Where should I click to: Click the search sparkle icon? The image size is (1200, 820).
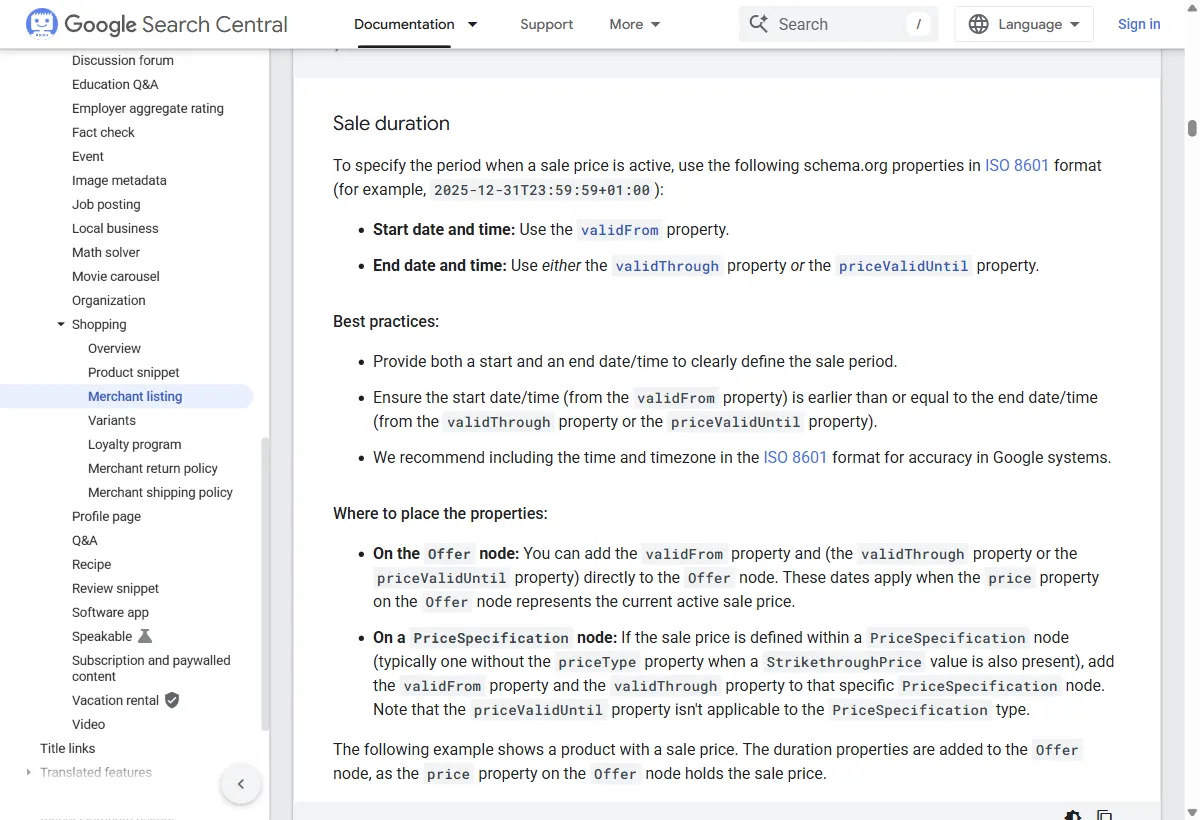coord(759,24)
